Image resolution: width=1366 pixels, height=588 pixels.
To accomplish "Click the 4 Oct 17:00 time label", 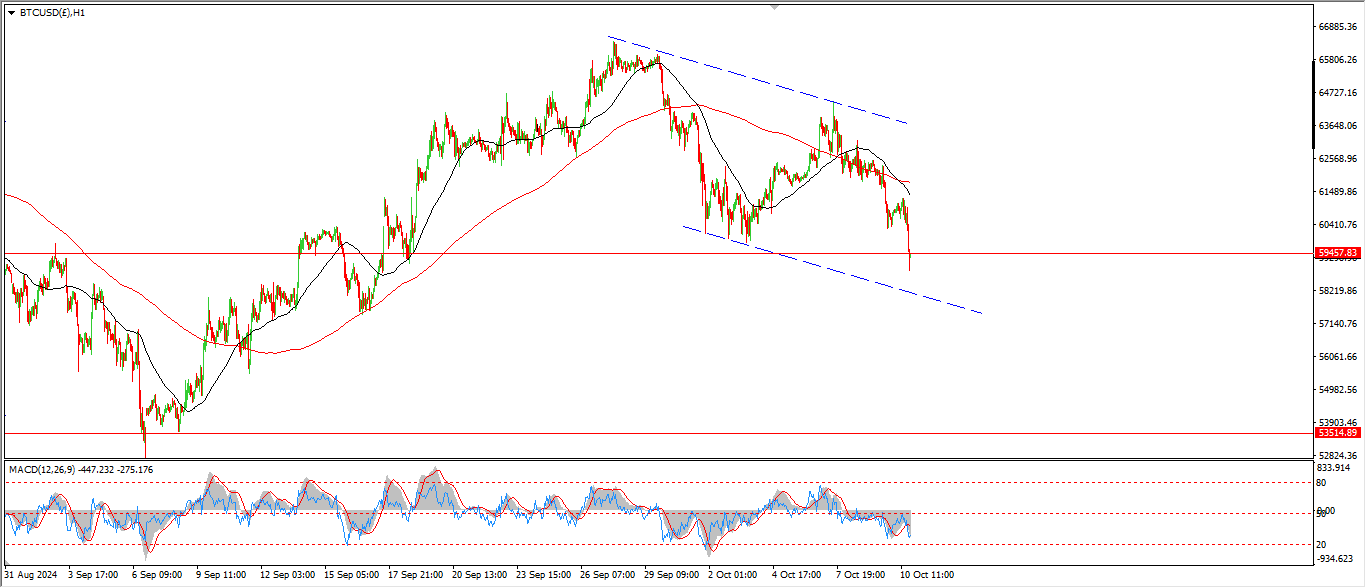I will [797, 575].
